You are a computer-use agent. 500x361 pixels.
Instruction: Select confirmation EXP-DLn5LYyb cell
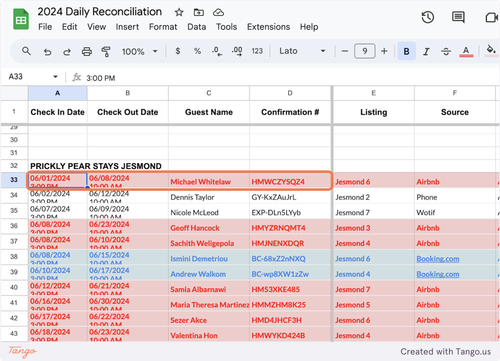[290, 212]
